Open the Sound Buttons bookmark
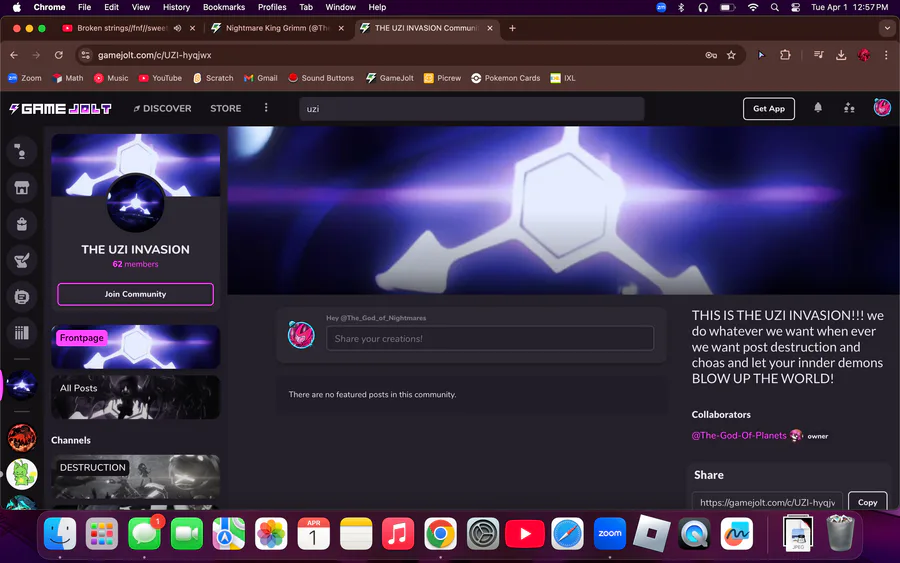 point(321,78)
